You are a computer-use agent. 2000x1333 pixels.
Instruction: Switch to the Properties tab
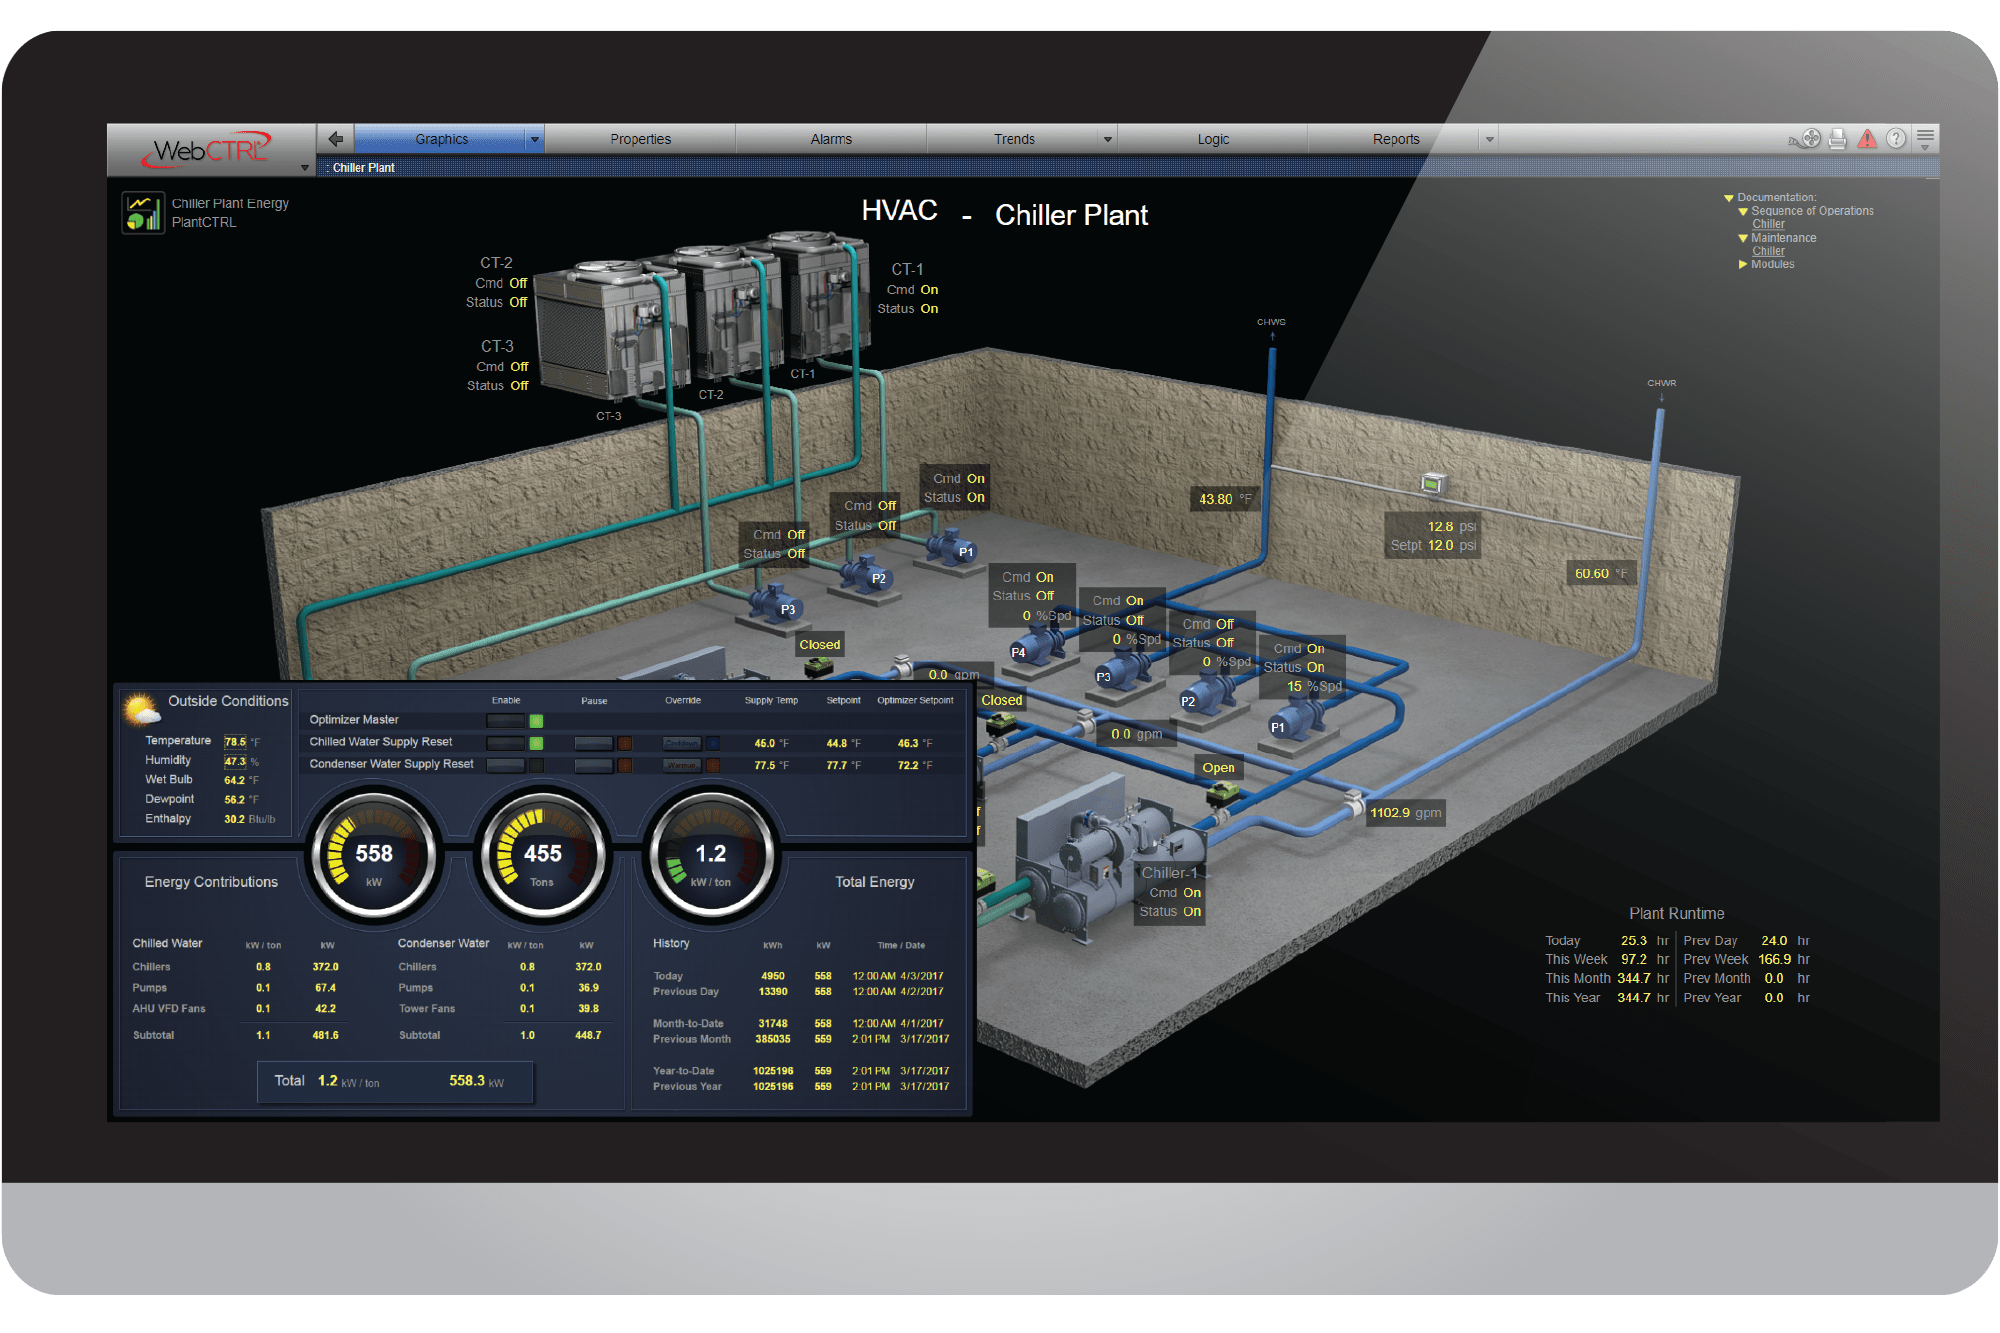(x=640, y=140)
